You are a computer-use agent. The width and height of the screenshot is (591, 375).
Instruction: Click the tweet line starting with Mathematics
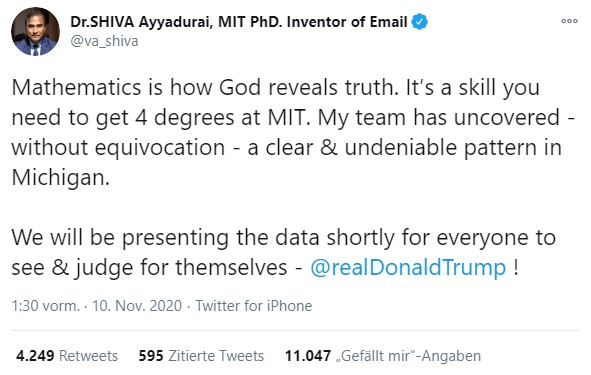coord(276,87)
